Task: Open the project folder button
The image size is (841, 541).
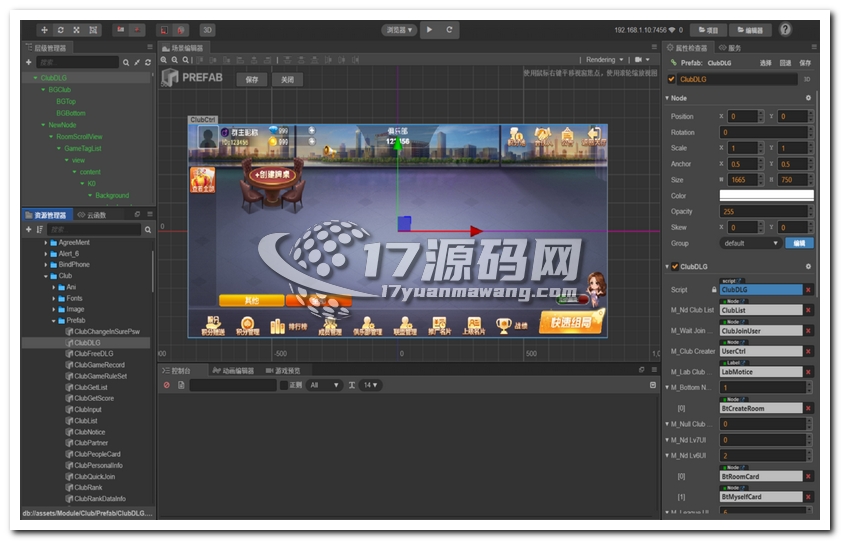Action: pyautogui.click(x=708, y=30)
